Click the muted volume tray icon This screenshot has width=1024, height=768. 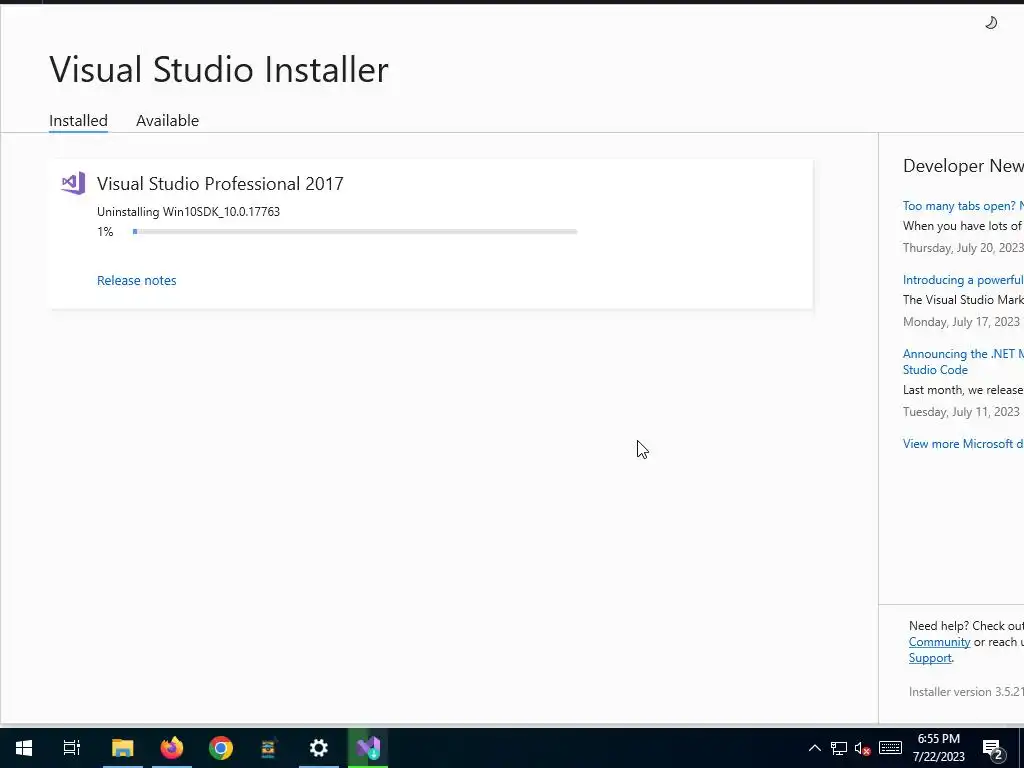click(863, 748)
